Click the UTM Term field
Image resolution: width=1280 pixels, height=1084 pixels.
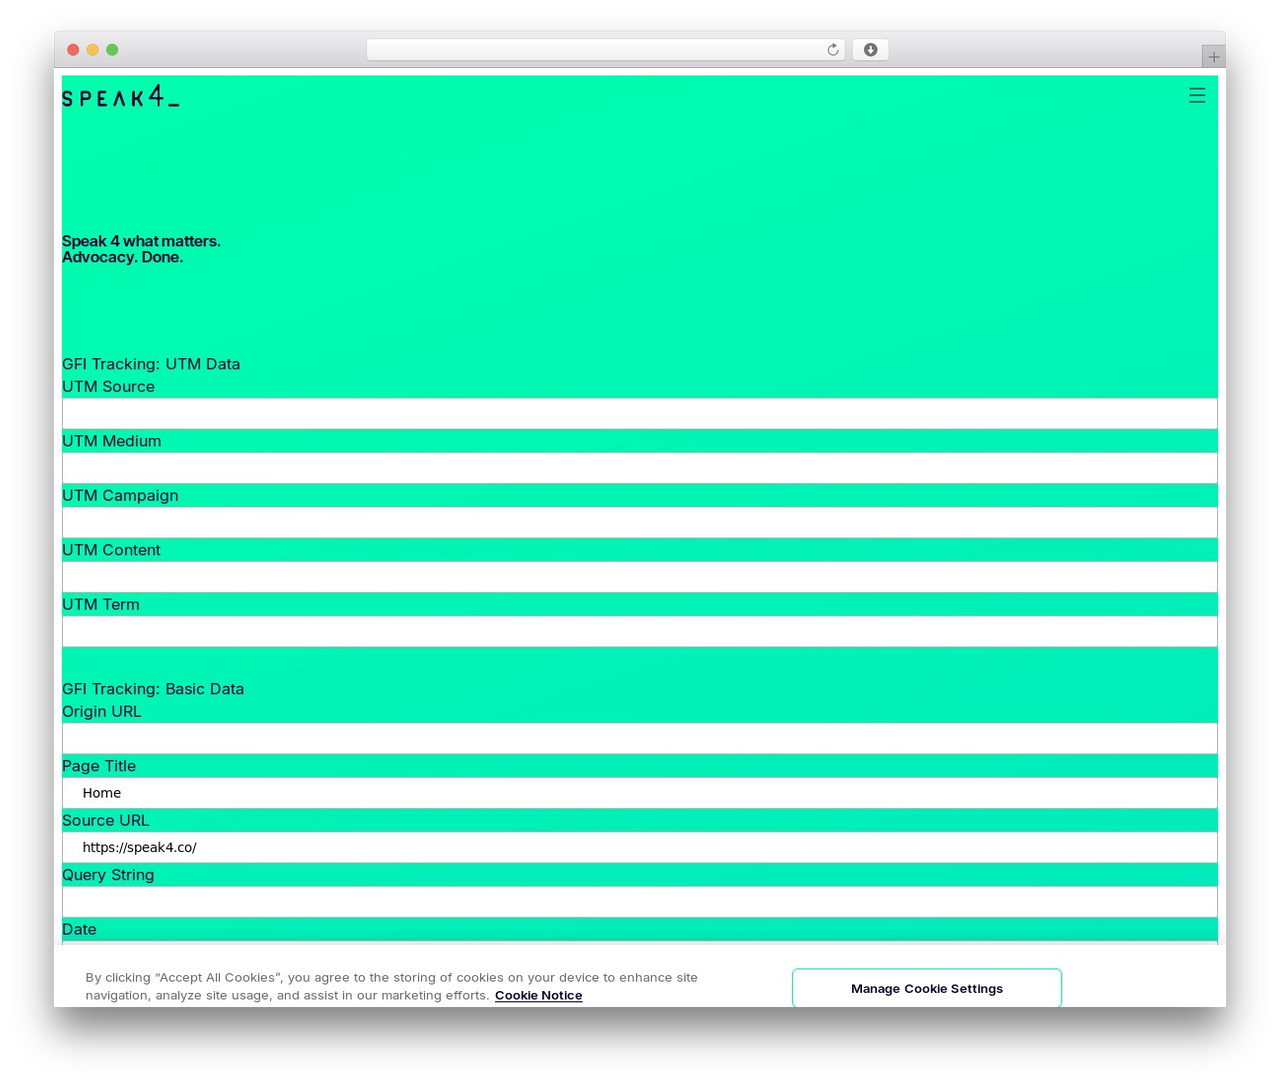click(640, 631)
